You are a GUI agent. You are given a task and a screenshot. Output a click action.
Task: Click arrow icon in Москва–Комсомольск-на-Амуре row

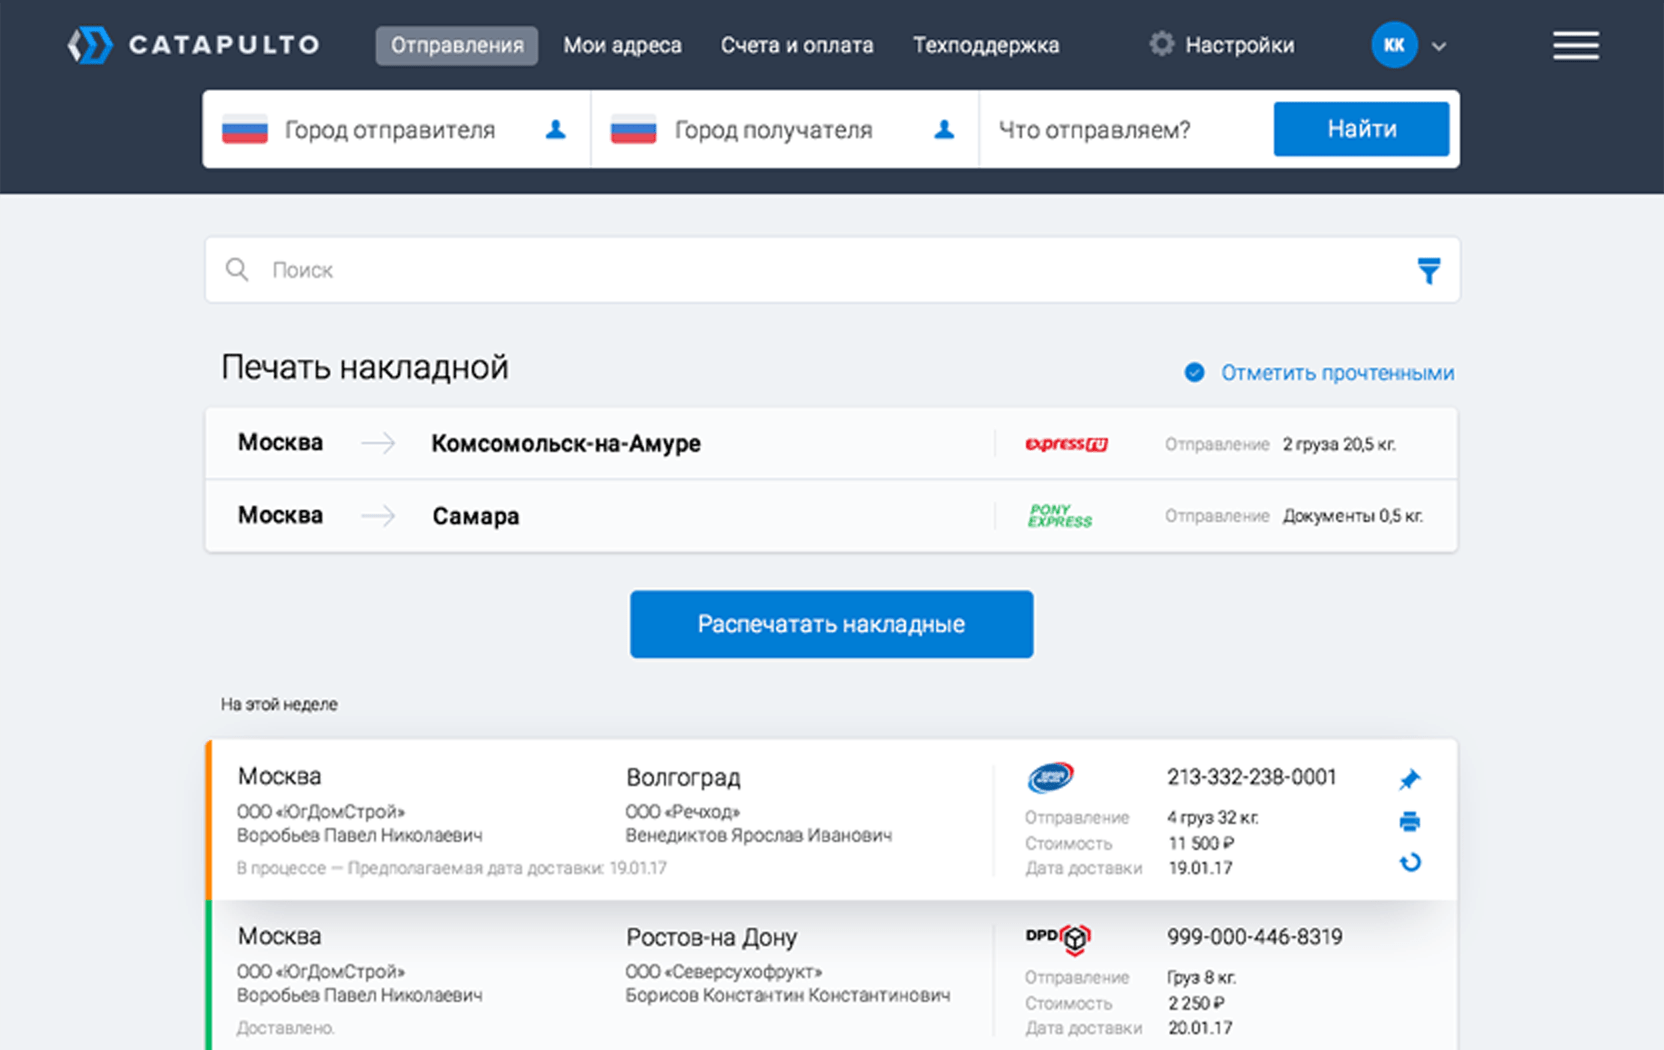(378, 443)
